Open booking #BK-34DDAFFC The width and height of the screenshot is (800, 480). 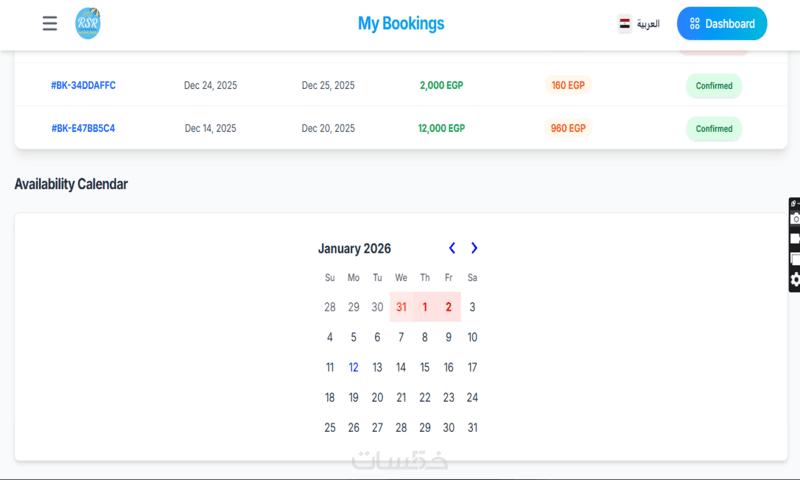pyautogui.click(x=83, y=86)
